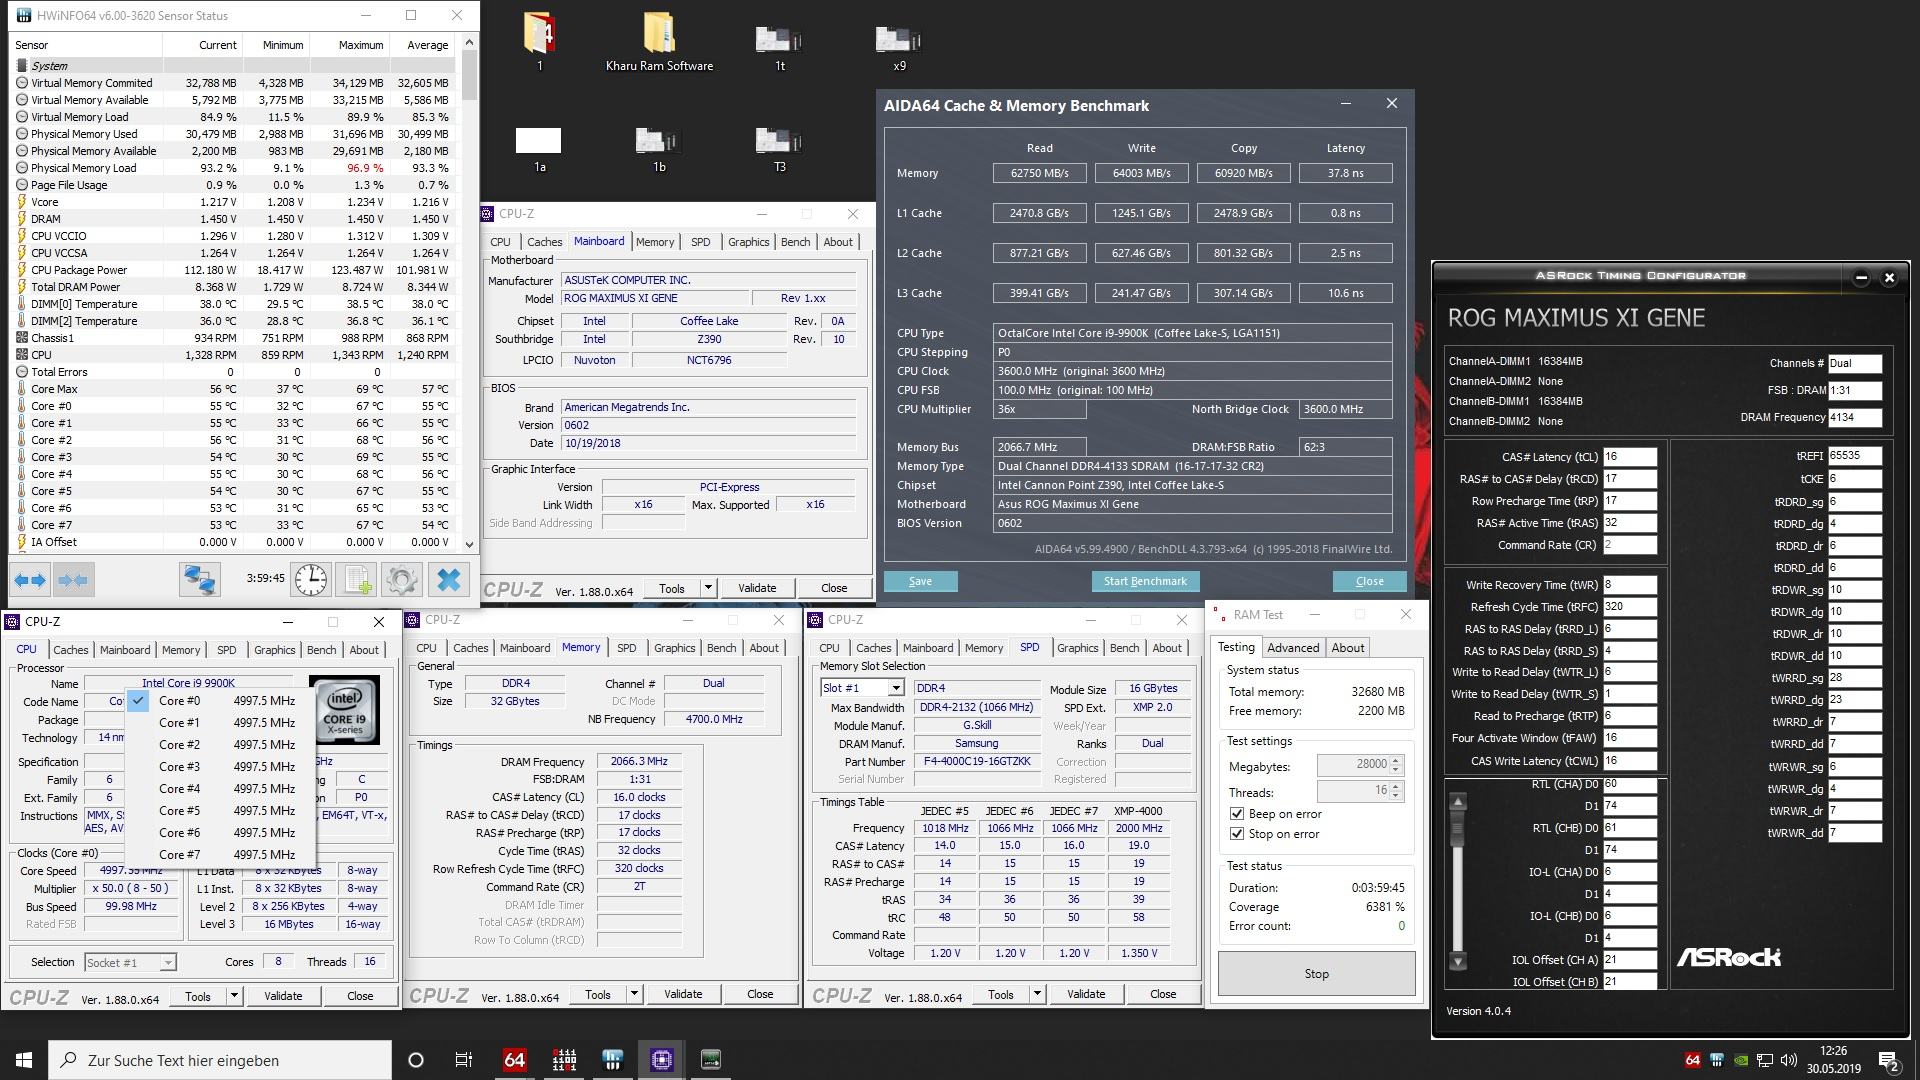Screen dimensions: 1920x1080
Task: Click HWiNFO remote network monitors icon
Action: [200, 579]
